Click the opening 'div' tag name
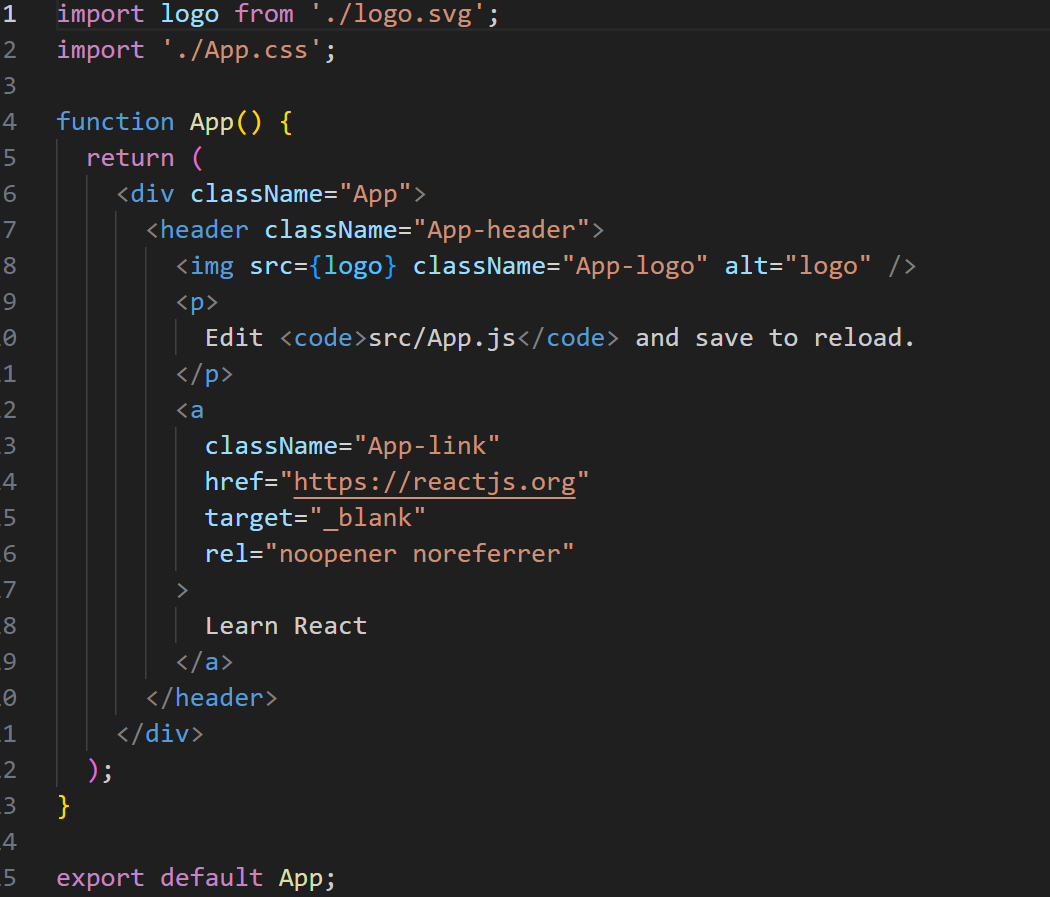This screenshot has width=1050, height=897. coord(153,194)
